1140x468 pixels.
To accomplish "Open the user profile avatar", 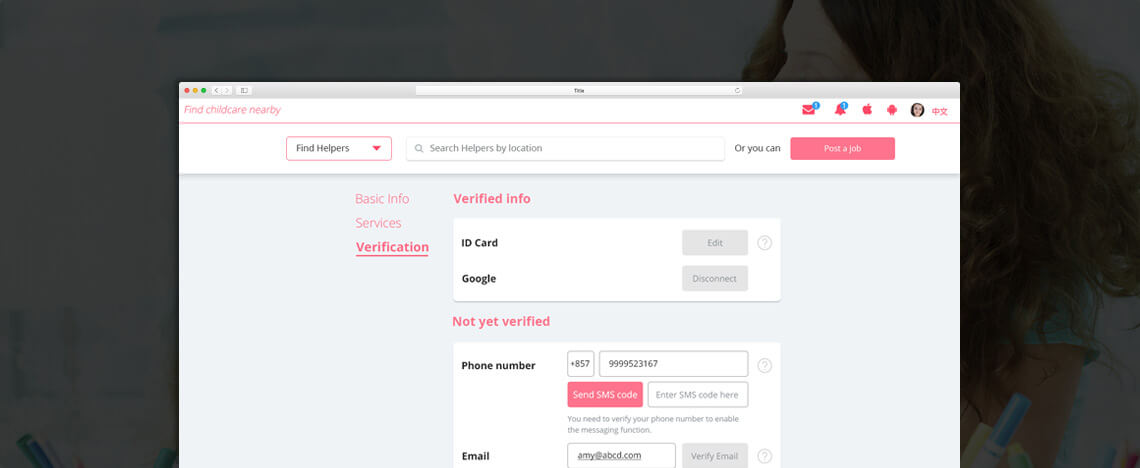I will (918, 110).
